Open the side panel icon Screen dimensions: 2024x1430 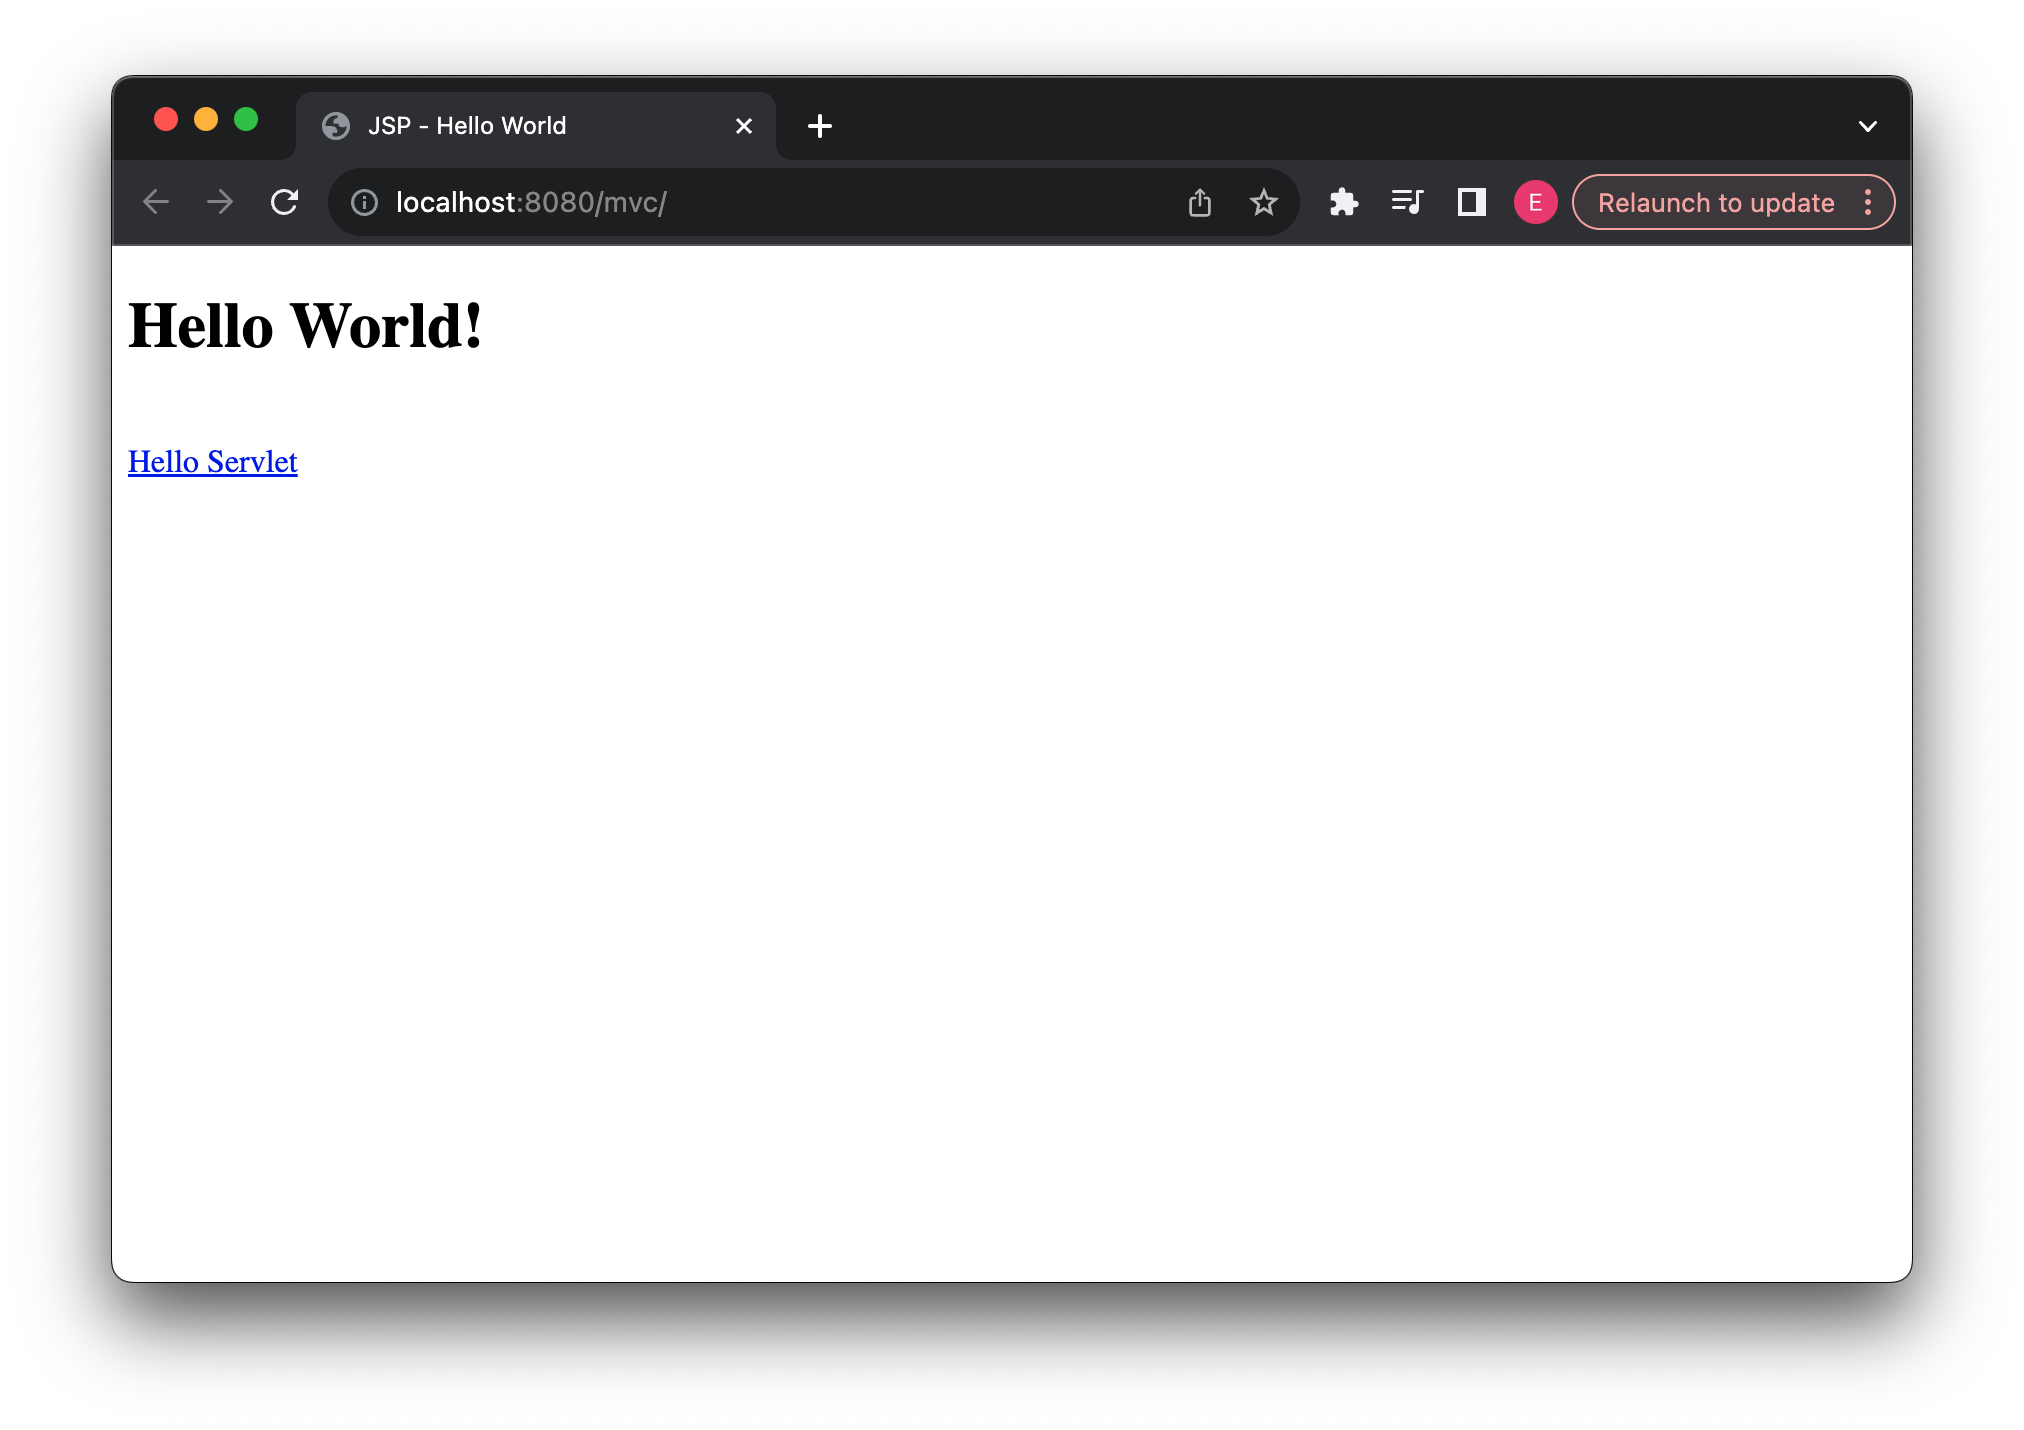[1470, 202]
